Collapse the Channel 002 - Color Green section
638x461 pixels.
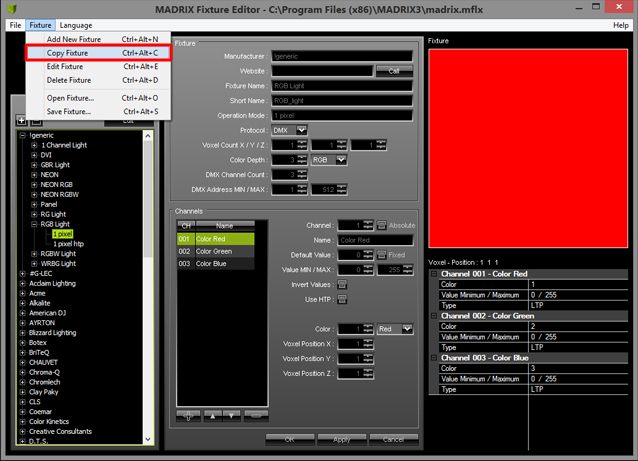(434, 316)
